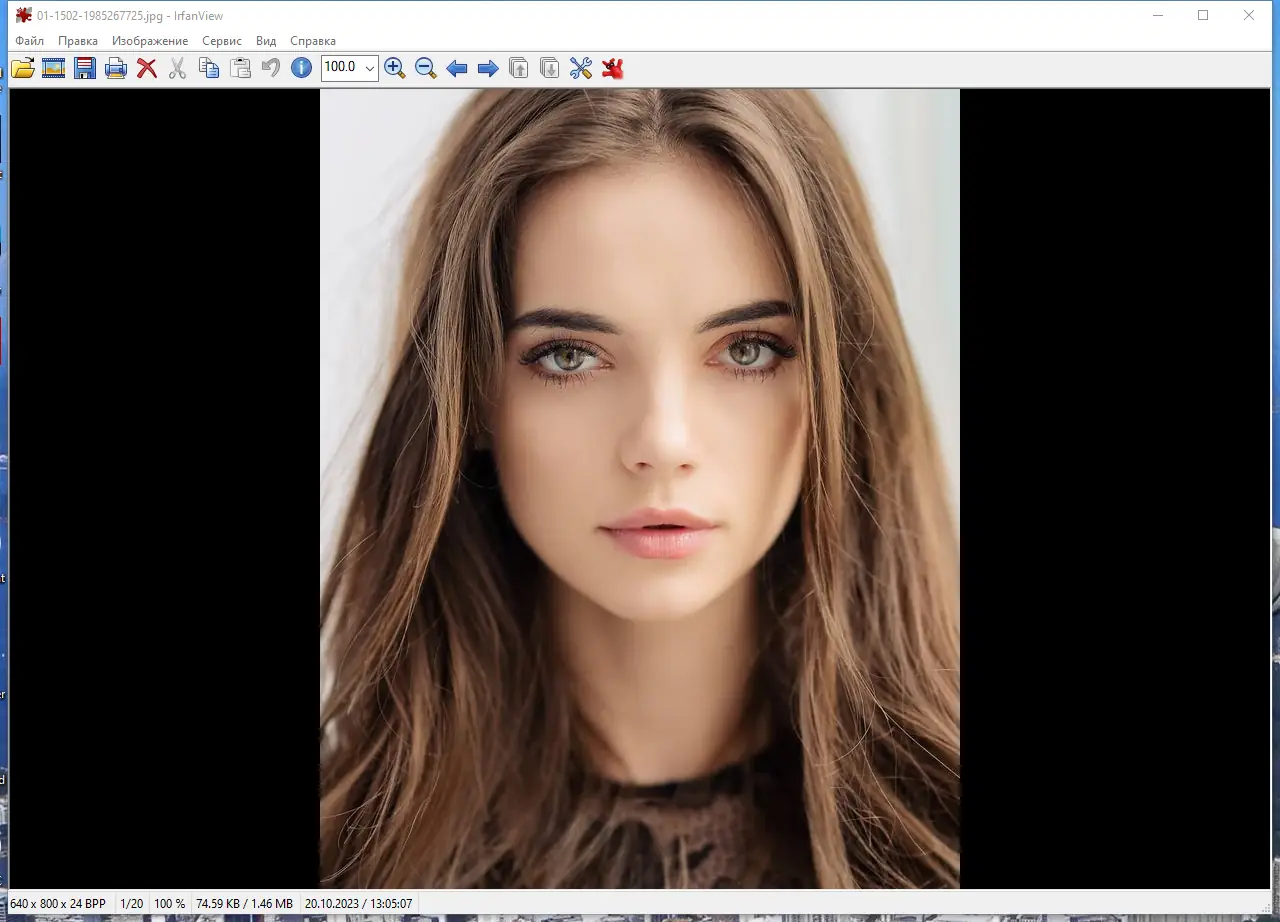This screenshot has width=1280, height=922.
Task: Click the Zoom in magnifier
Action: coord(395,68)
